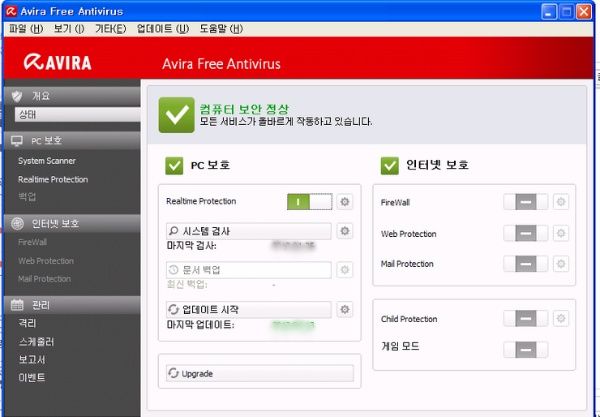Click the PC 보호 monitor icon in sidebar
The width and height of the screenshot is (600, 417).
point(17,141)
